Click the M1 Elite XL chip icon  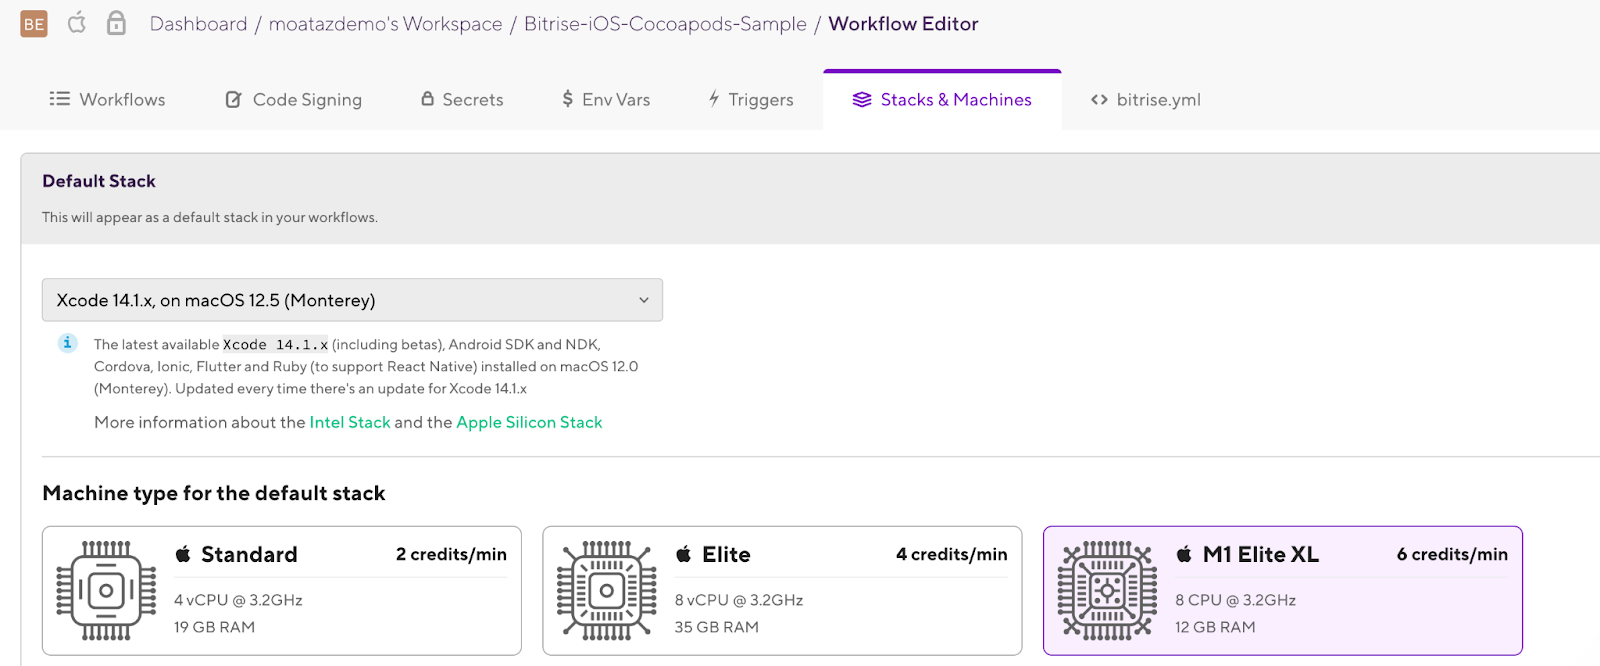pos(1107,590)
